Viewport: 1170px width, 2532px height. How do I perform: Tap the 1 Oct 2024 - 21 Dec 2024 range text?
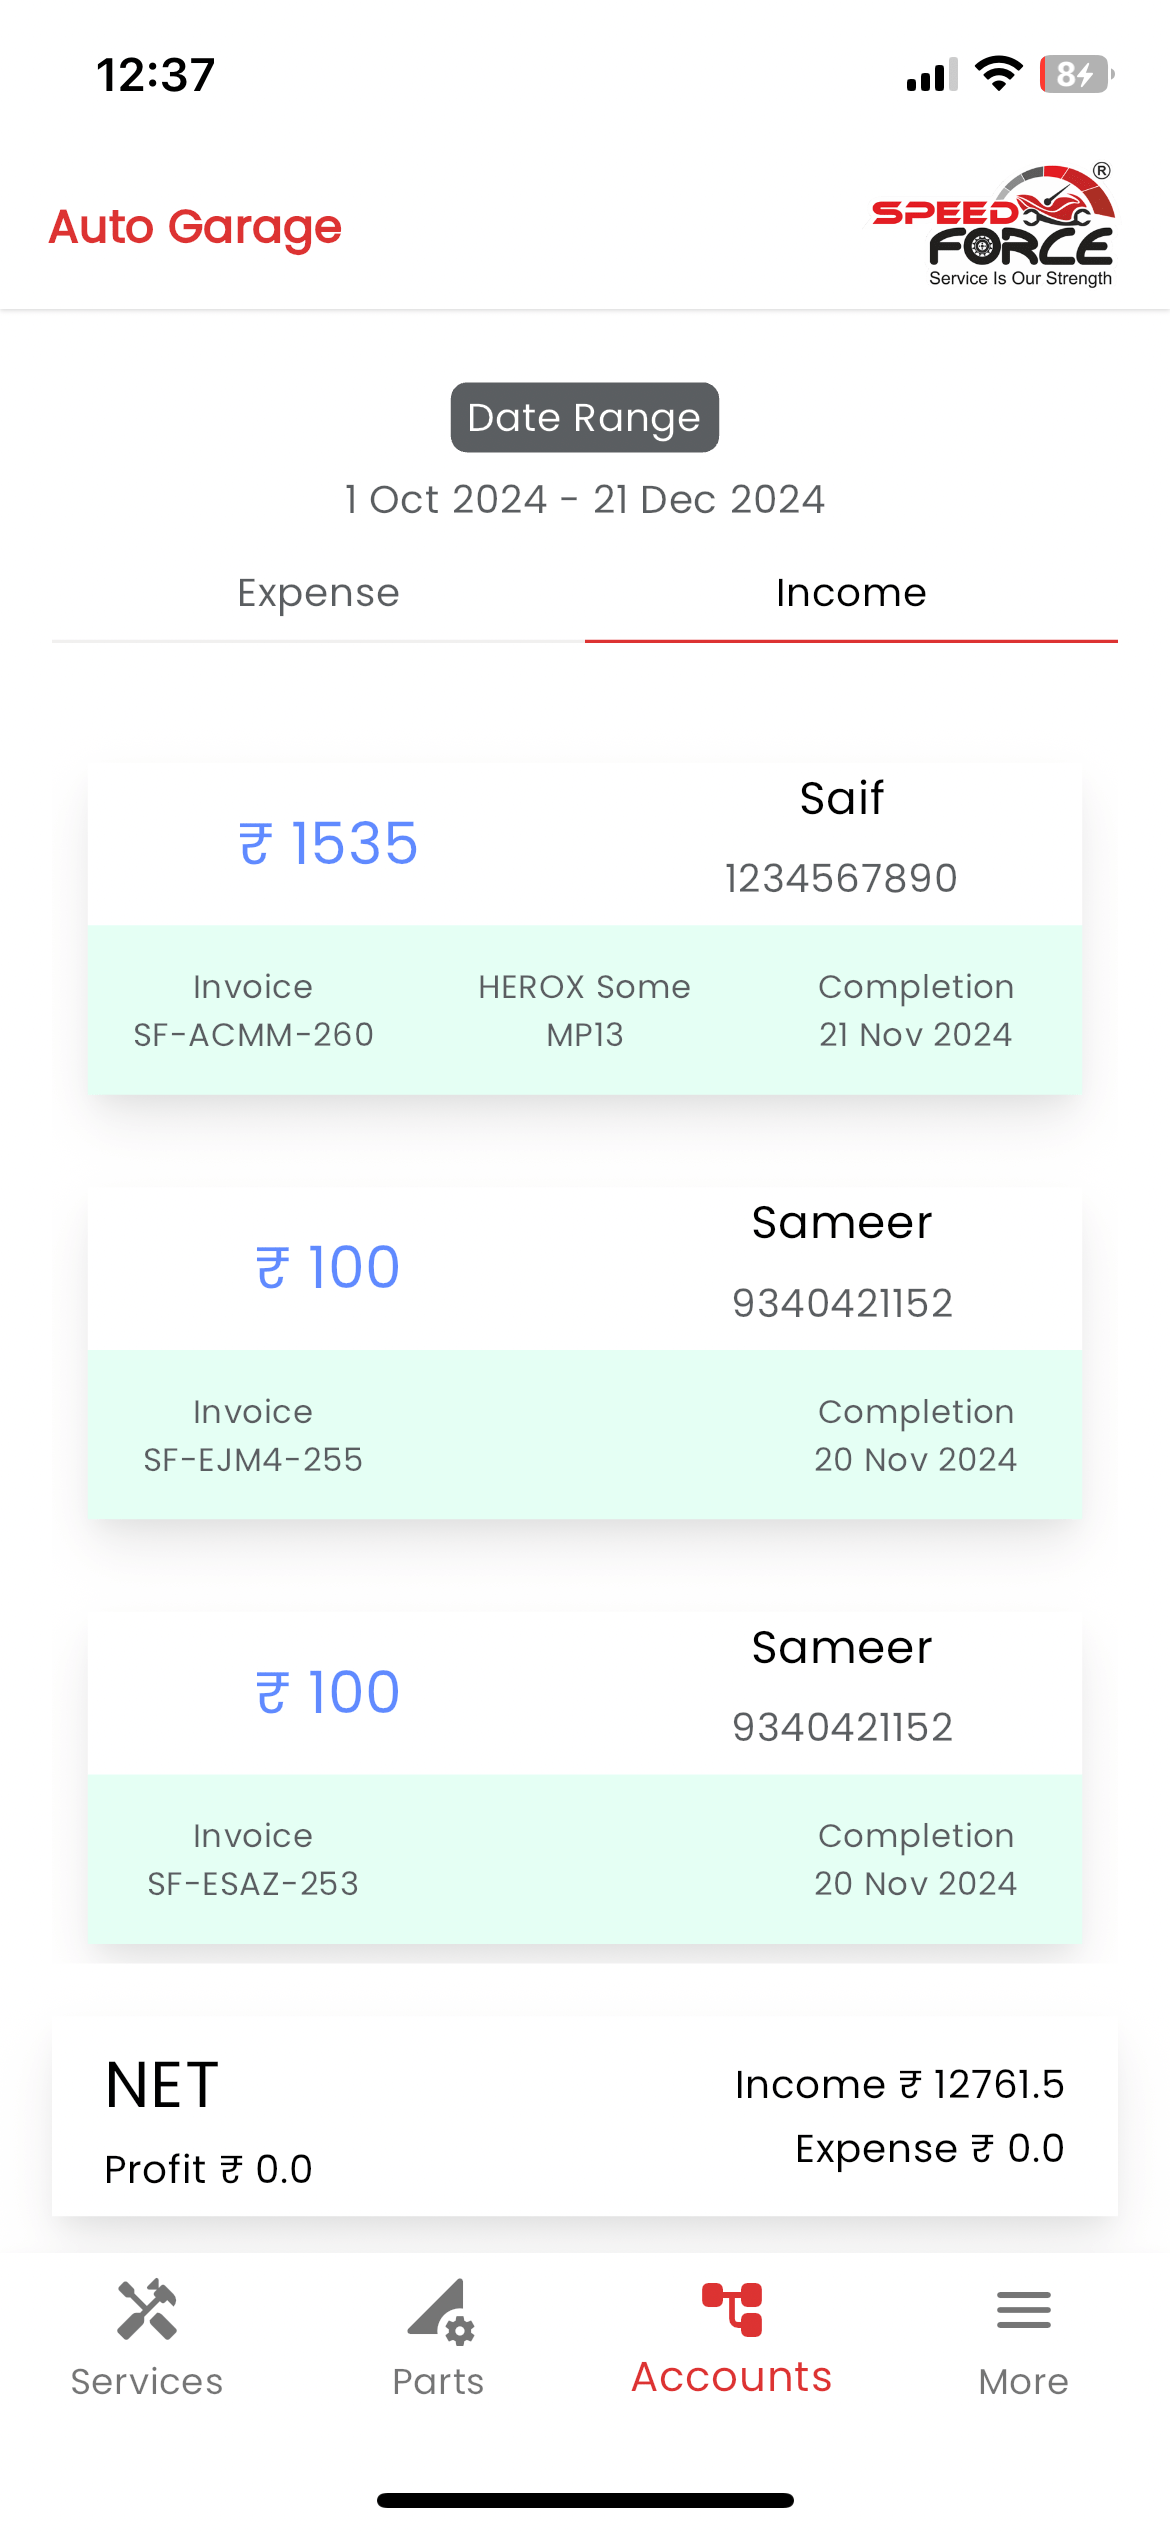584,499
